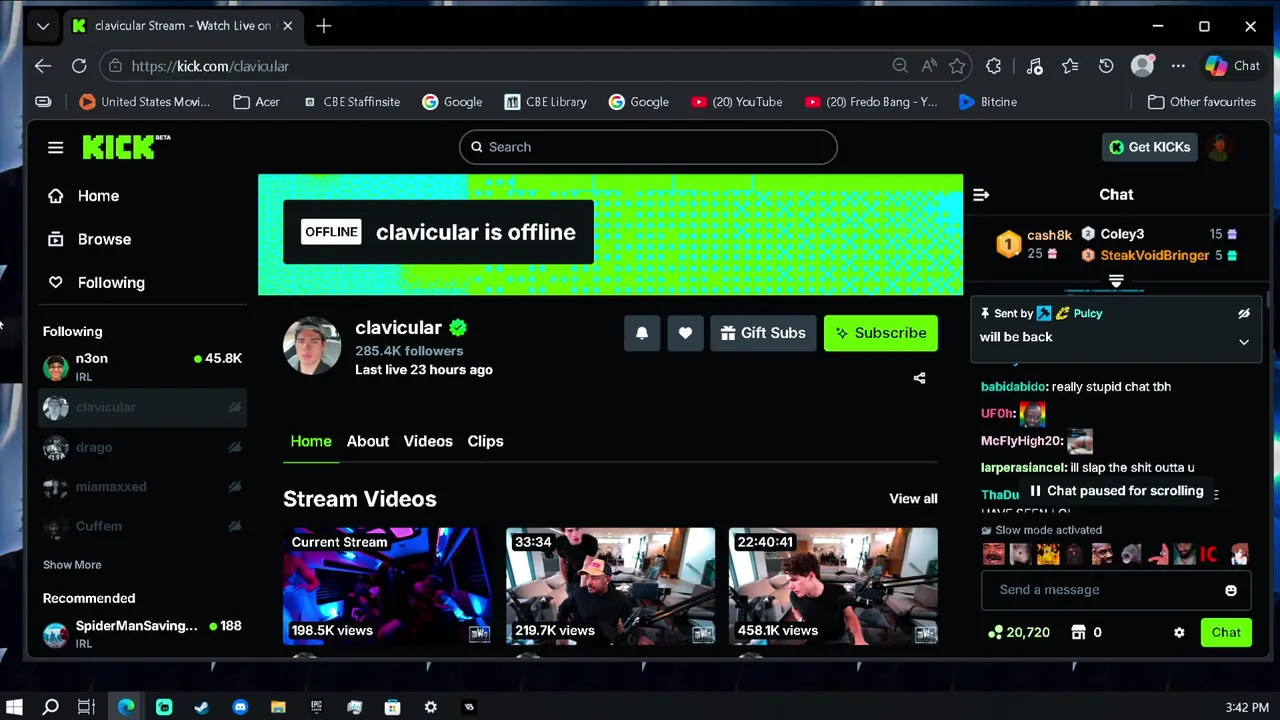Image resolution: width=1280 pixels, height=720 pixels.
Task: Open the 33:34 stream video
Action: (x=610, y=586)
